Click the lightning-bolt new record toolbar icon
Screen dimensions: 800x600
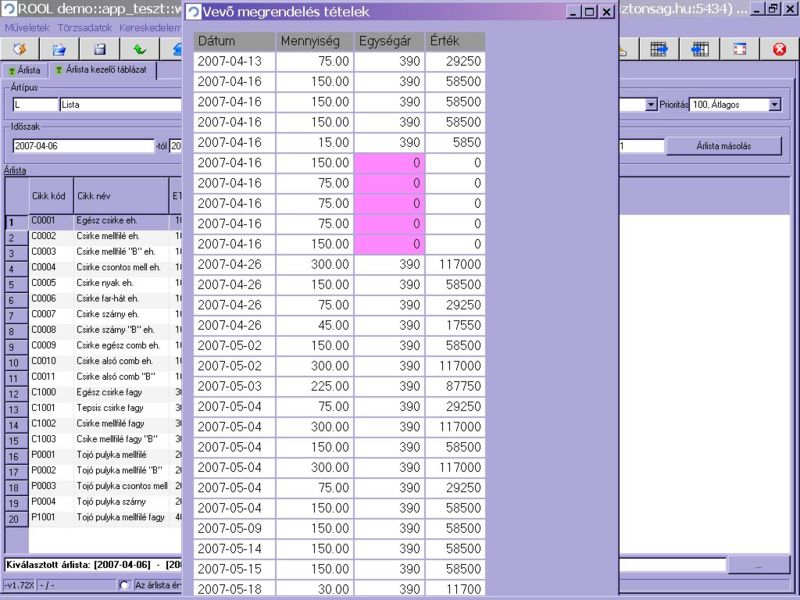coord(19,48)
